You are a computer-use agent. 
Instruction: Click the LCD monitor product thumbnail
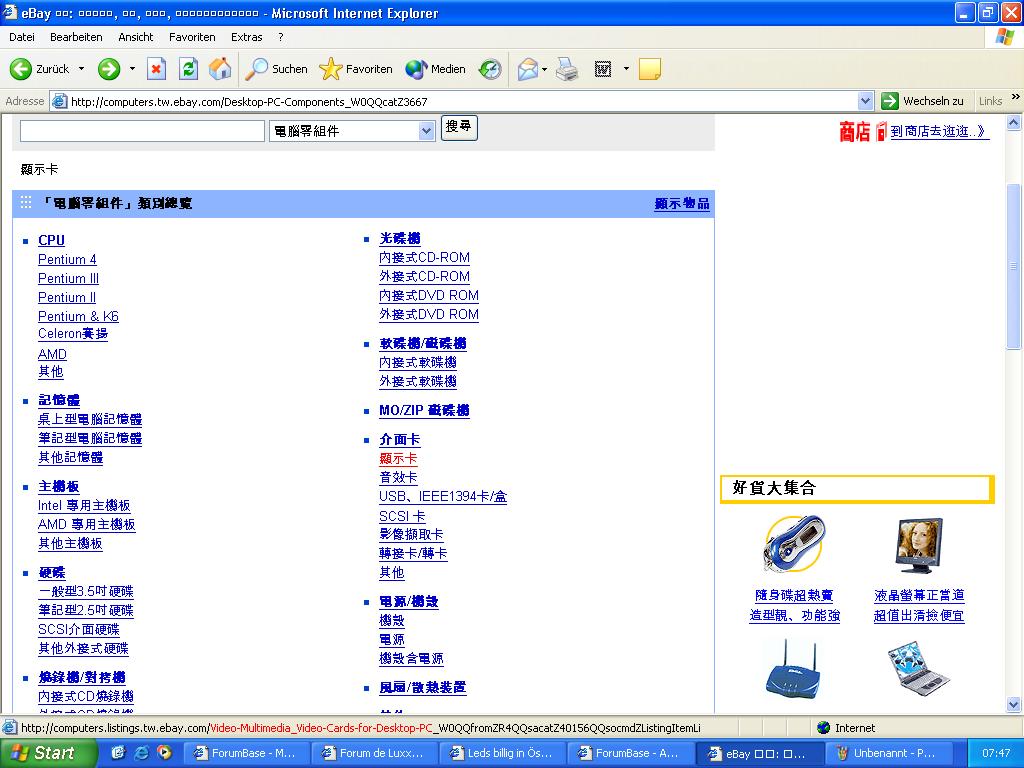(920, 545)
